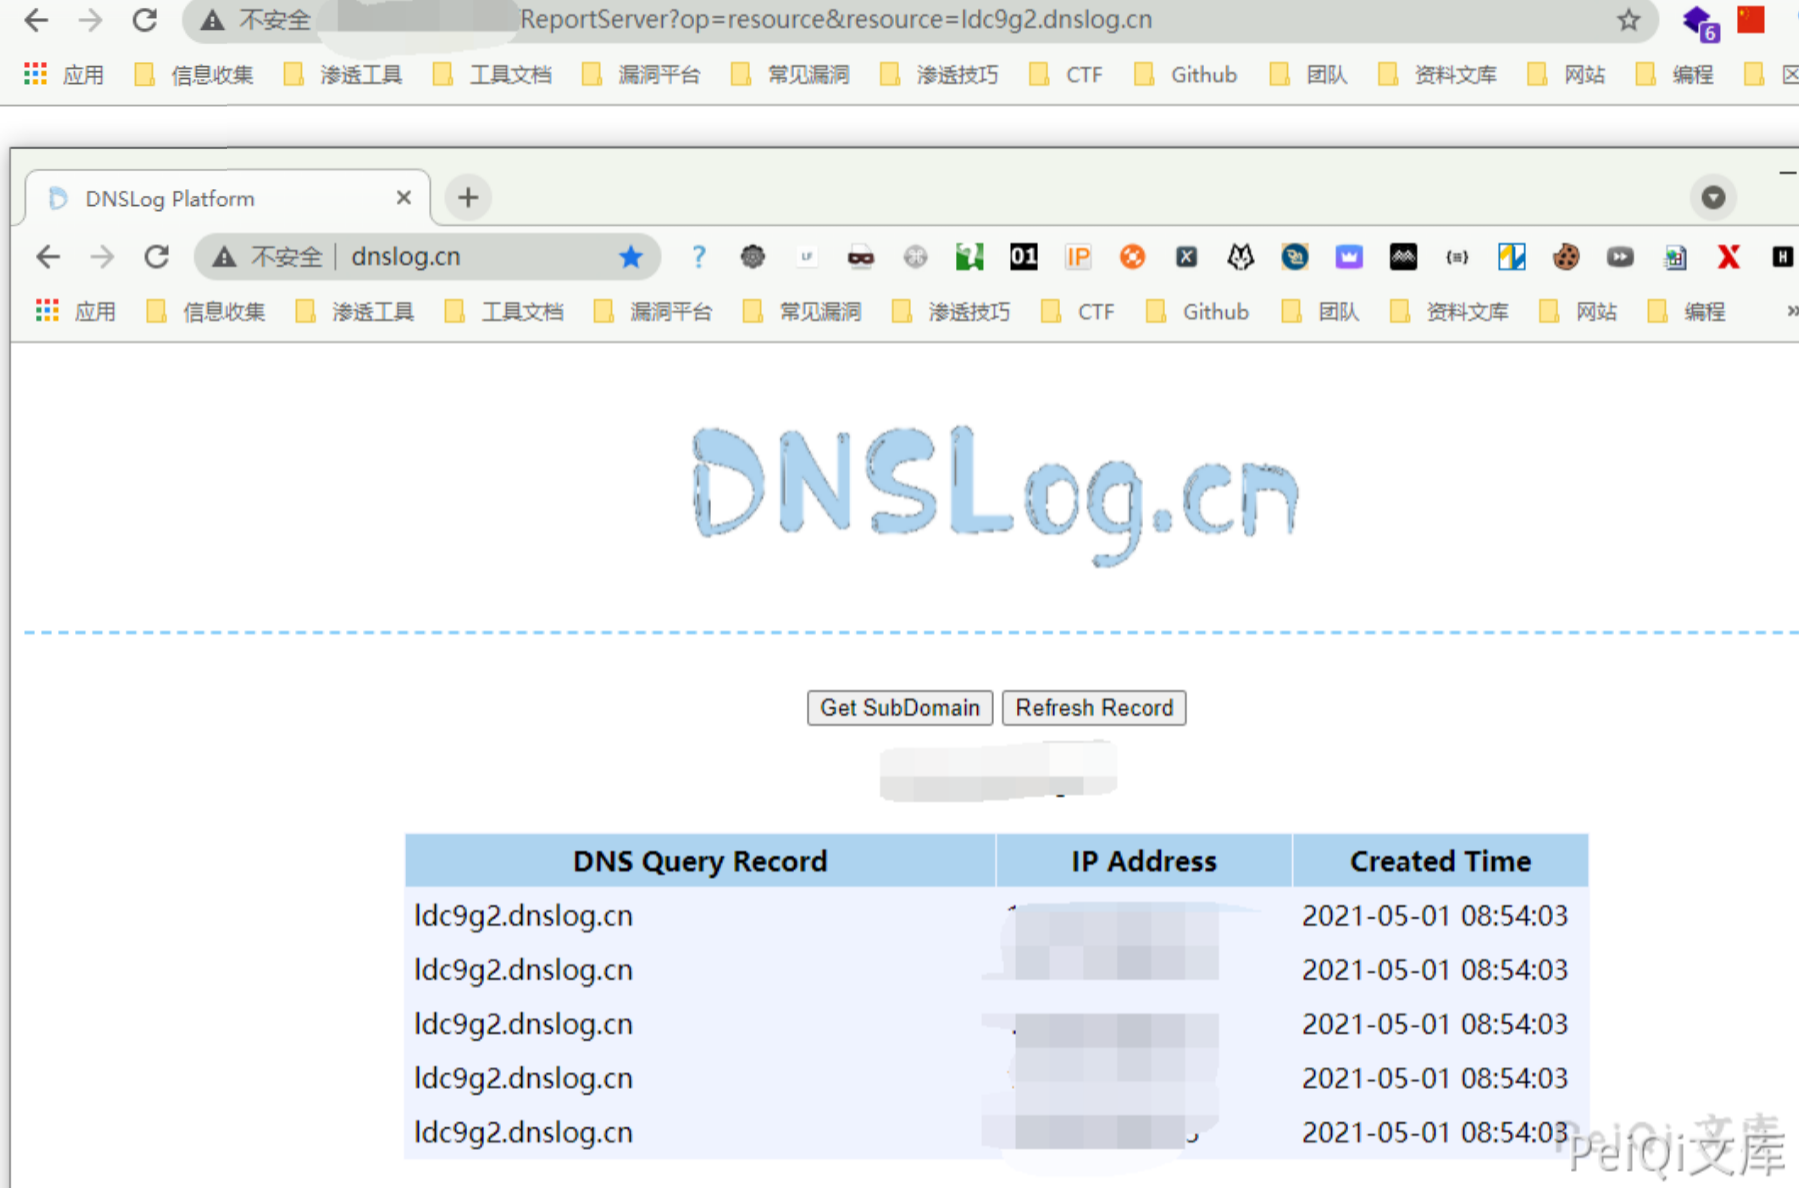This screenshot has width=1799, height=1188.
Task: Open the cookie editor extension icon
Action: click(1565, 257)
